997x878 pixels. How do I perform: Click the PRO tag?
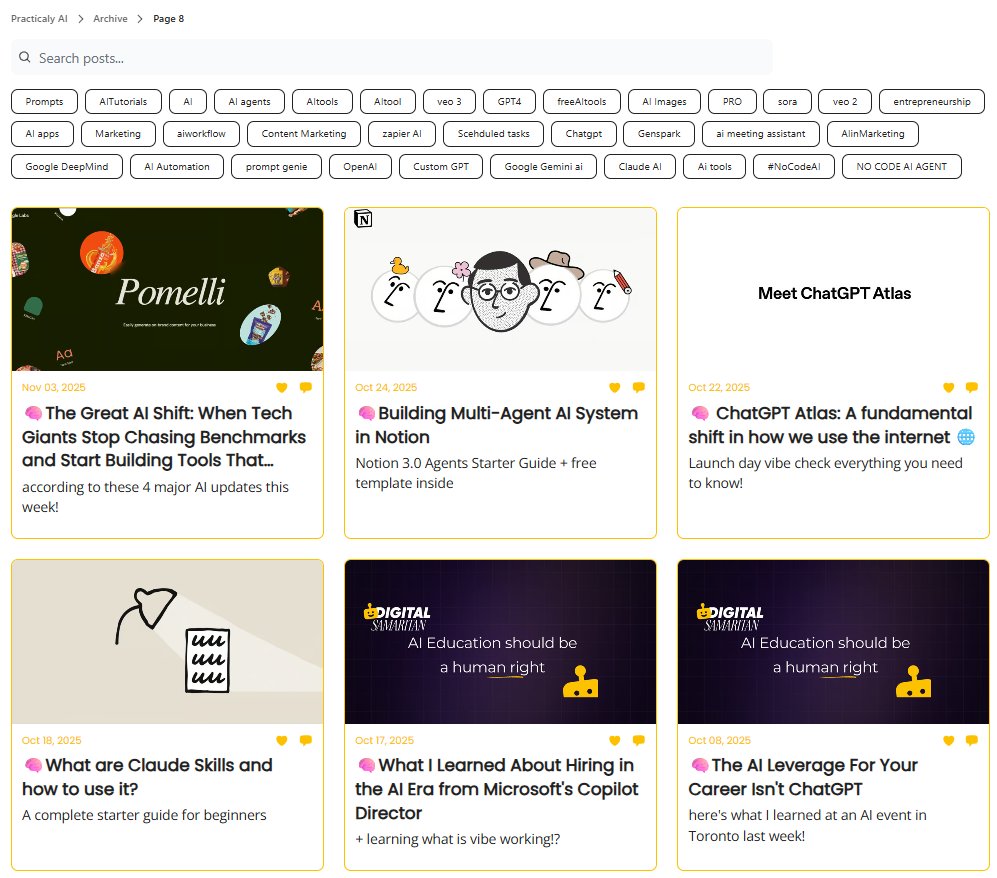[732, 102]
